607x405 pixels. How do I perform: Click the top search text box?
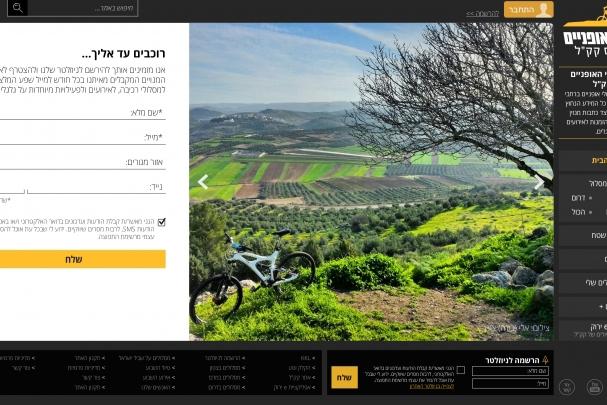coord(83,8)
